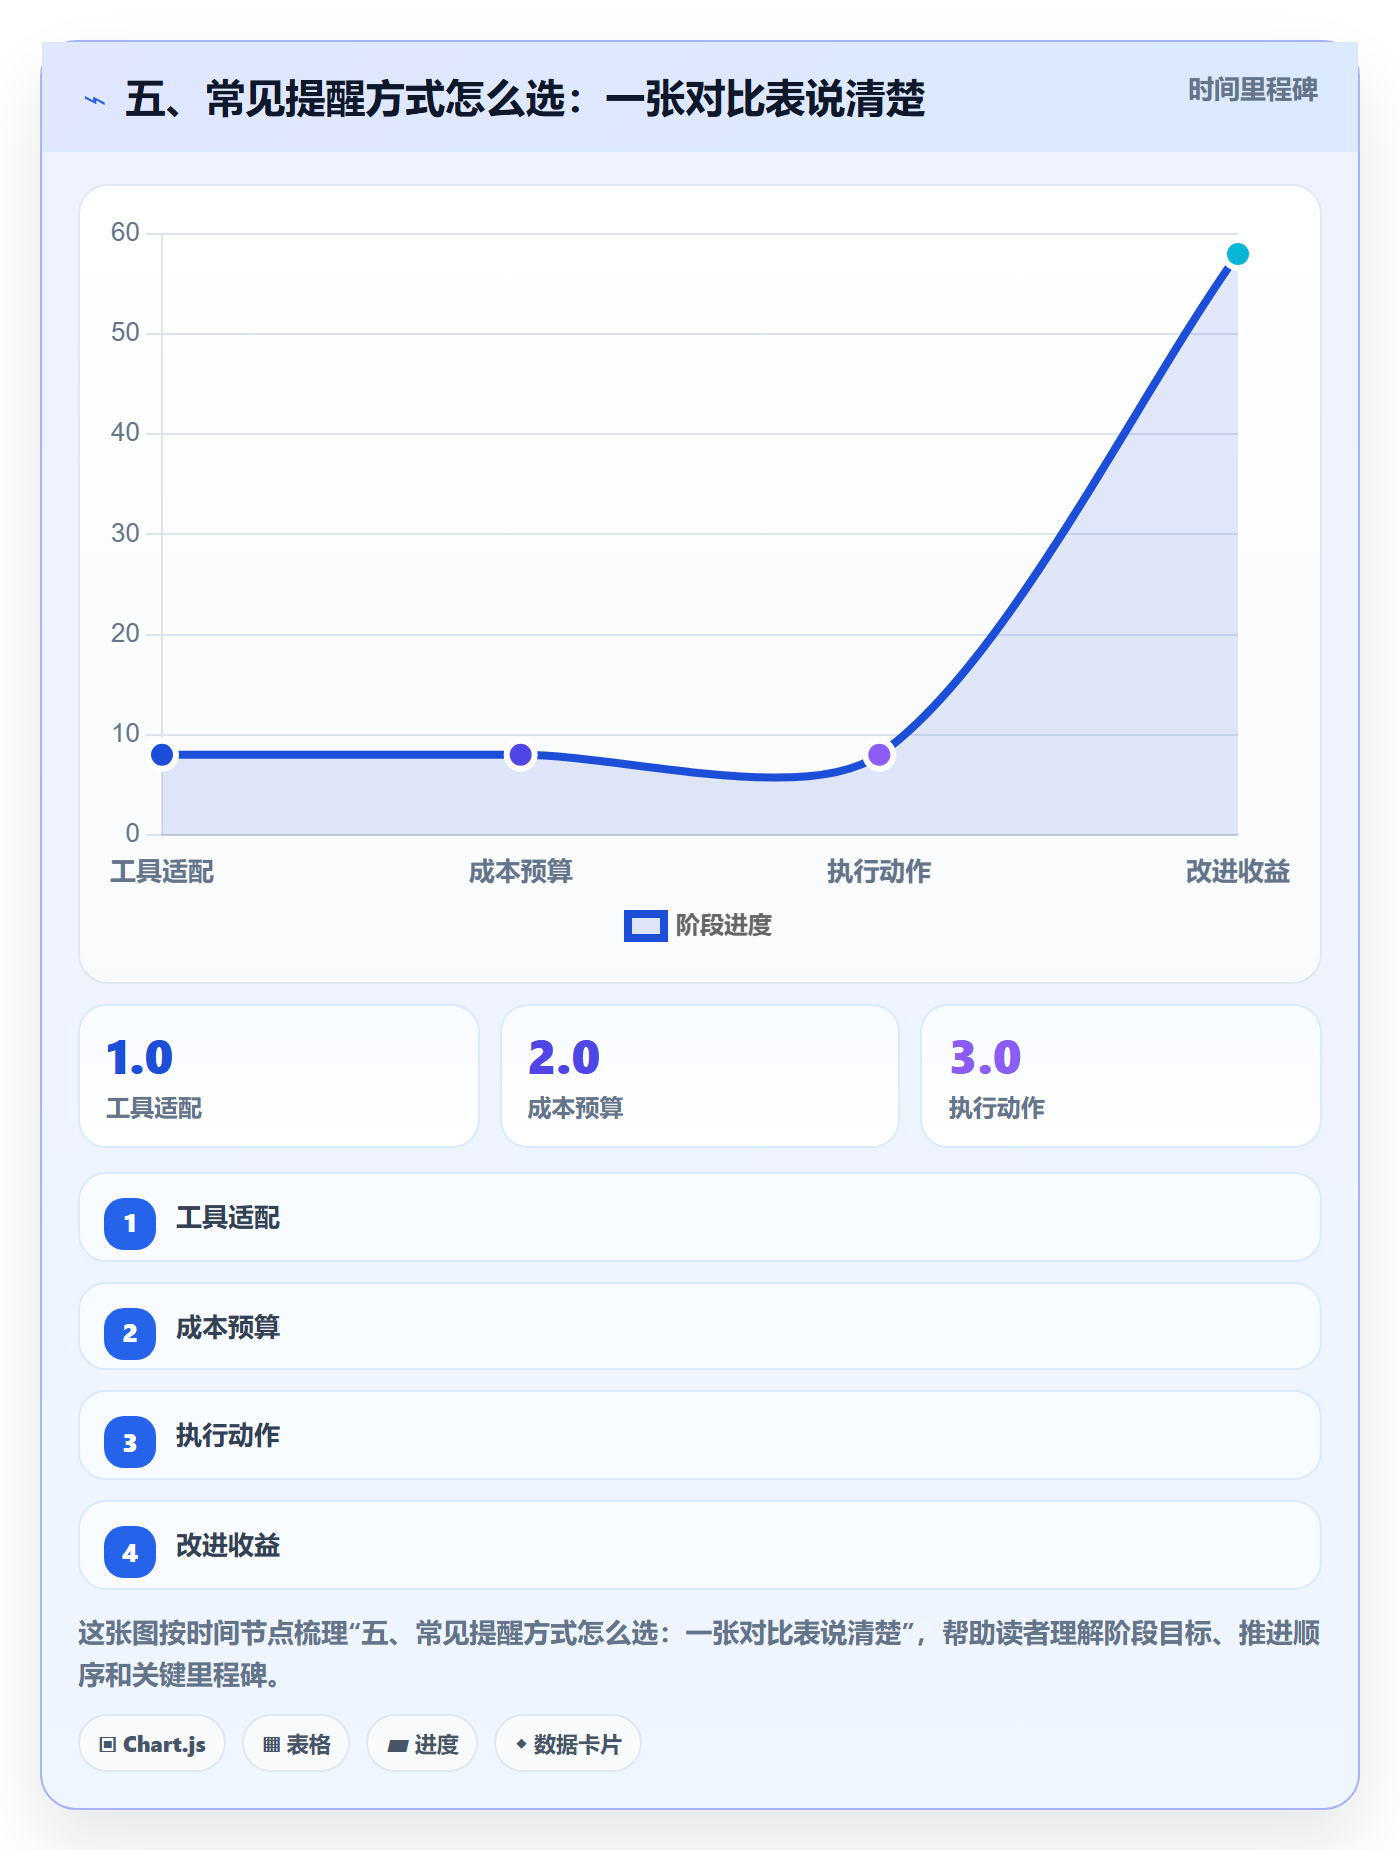
Task: Click the 工具适配 text in list row 1
Action: coord(228,1218)
